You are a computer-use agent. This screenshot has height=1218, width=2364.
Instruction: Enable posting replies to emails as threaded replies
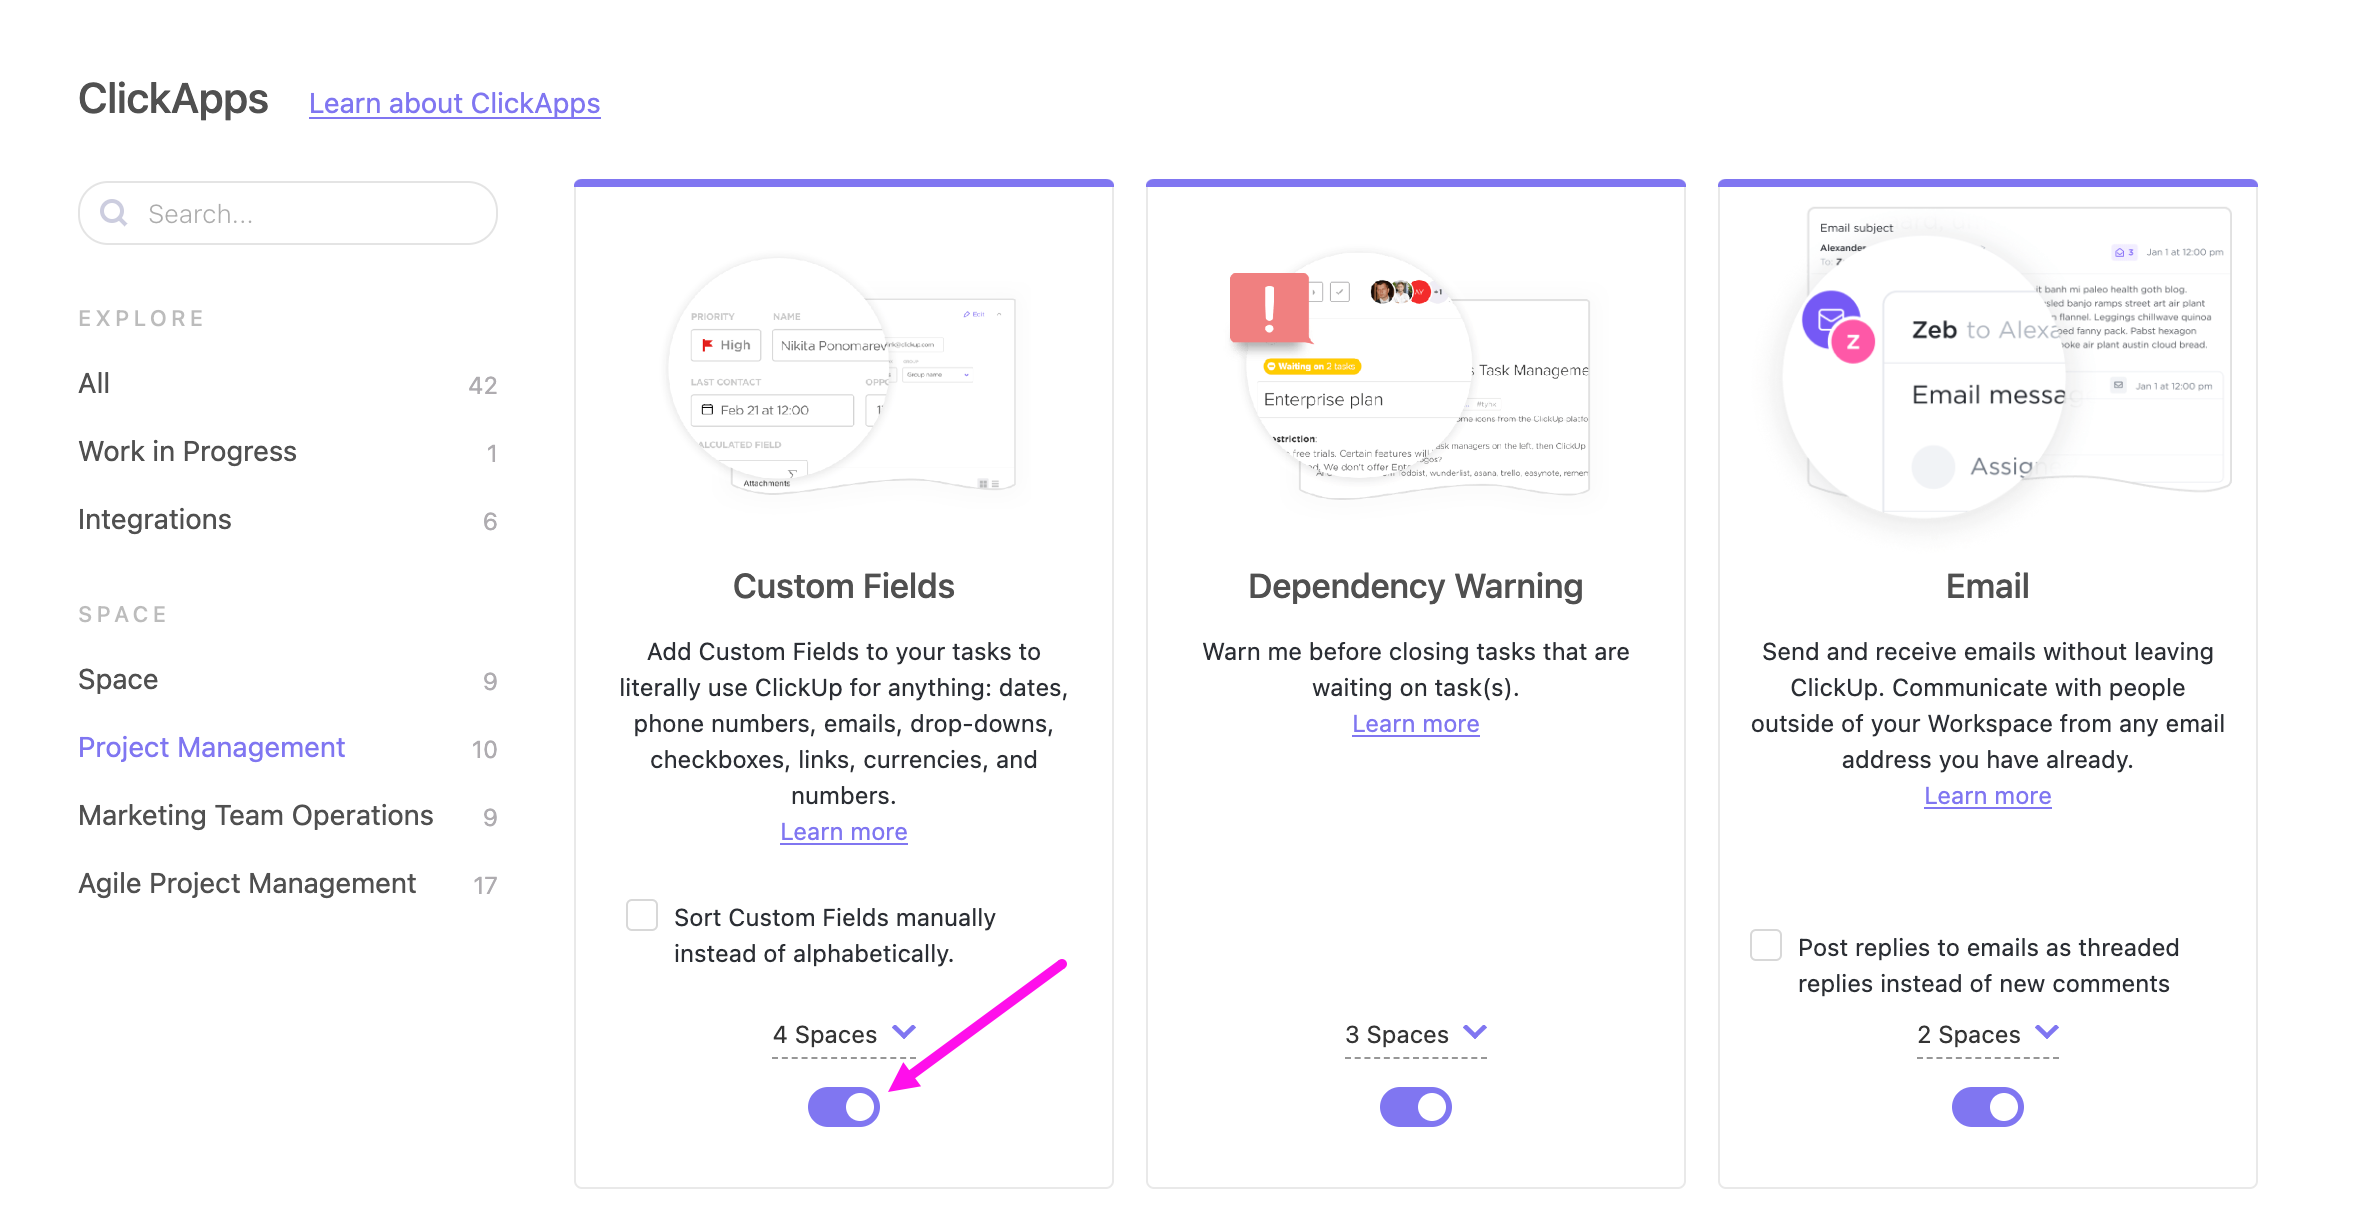[x=1766, y=945]
